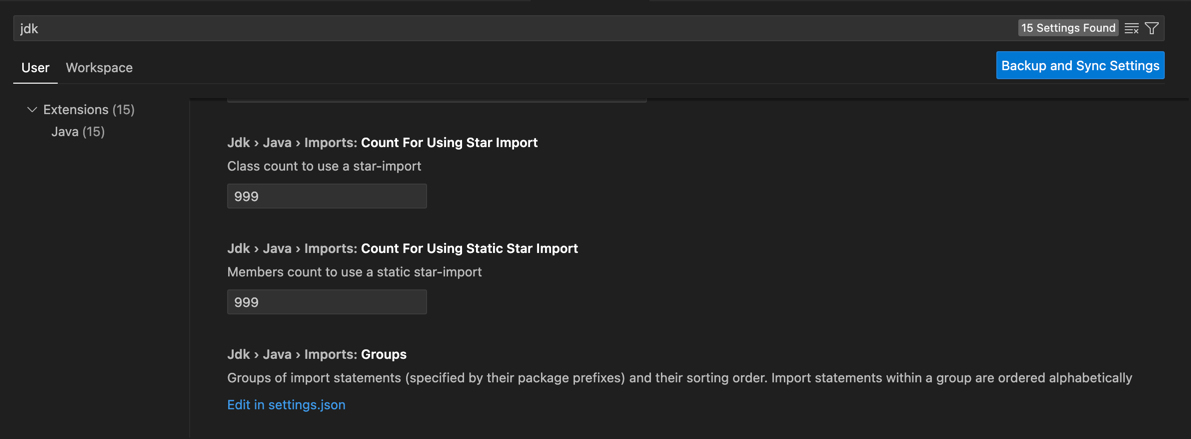Open the settings filter icon

pos(1152,29)
